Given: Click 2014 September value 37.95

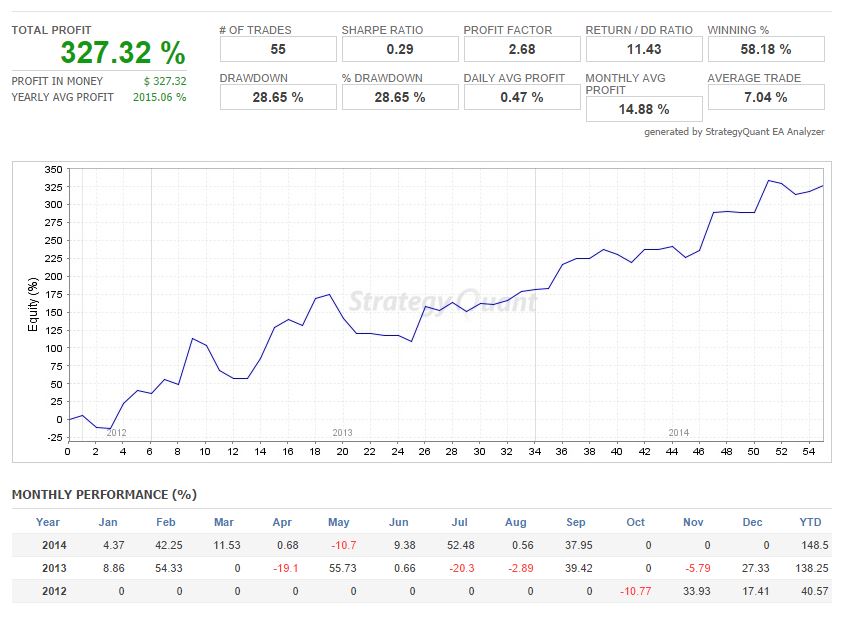Looking at the screenshot, I should pos(579,545).
